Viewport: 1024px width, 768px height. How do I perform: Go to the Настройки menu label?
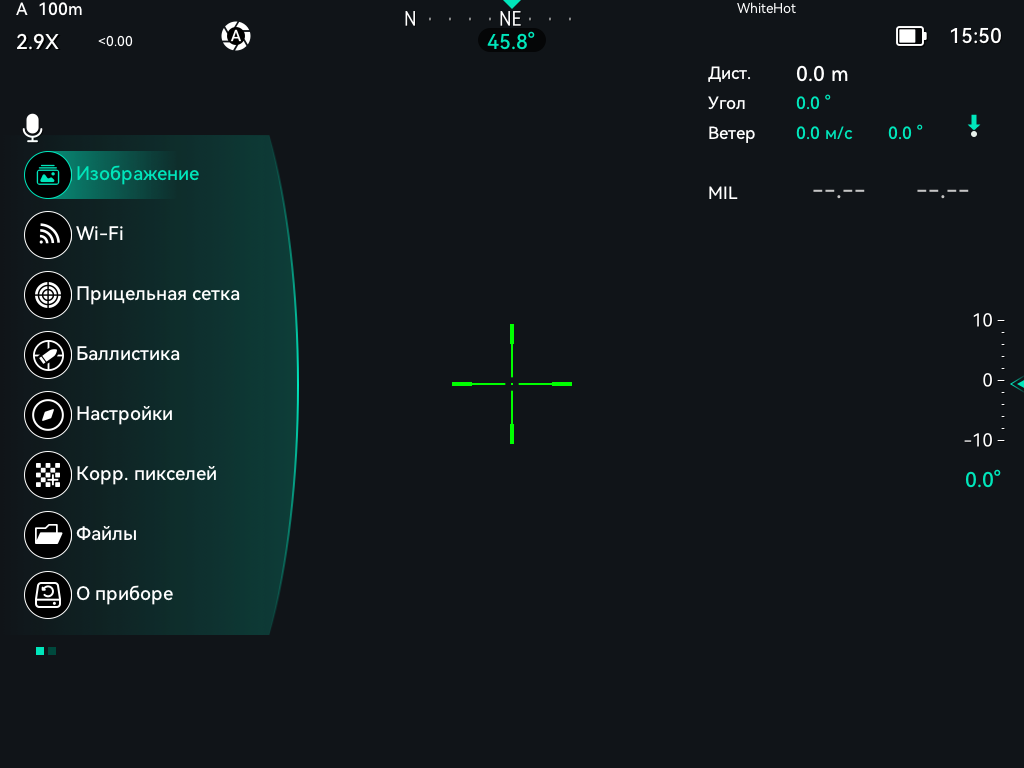click(x=125, y=414)
